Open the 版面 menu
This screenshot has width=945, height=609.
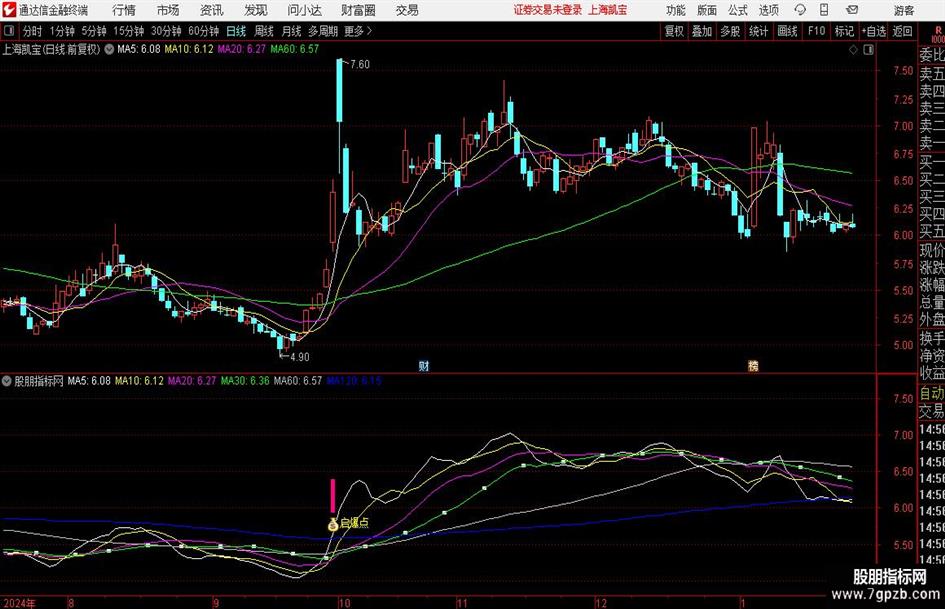coord(707,10)
